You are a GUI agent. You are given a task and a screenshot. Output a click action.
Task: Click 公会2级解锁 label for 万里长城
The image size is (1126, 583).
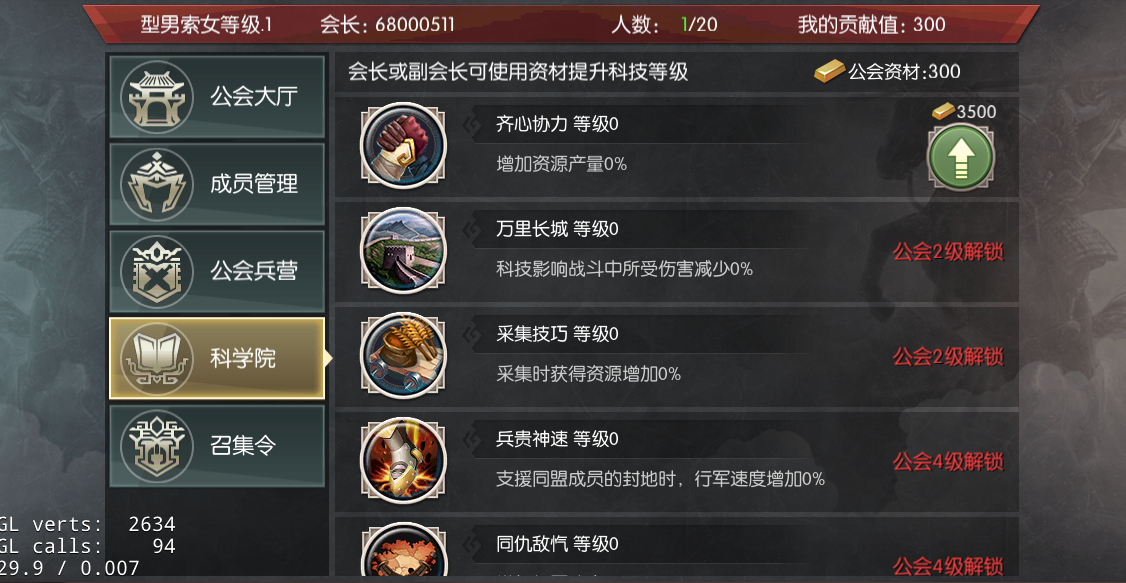point(948,252)
